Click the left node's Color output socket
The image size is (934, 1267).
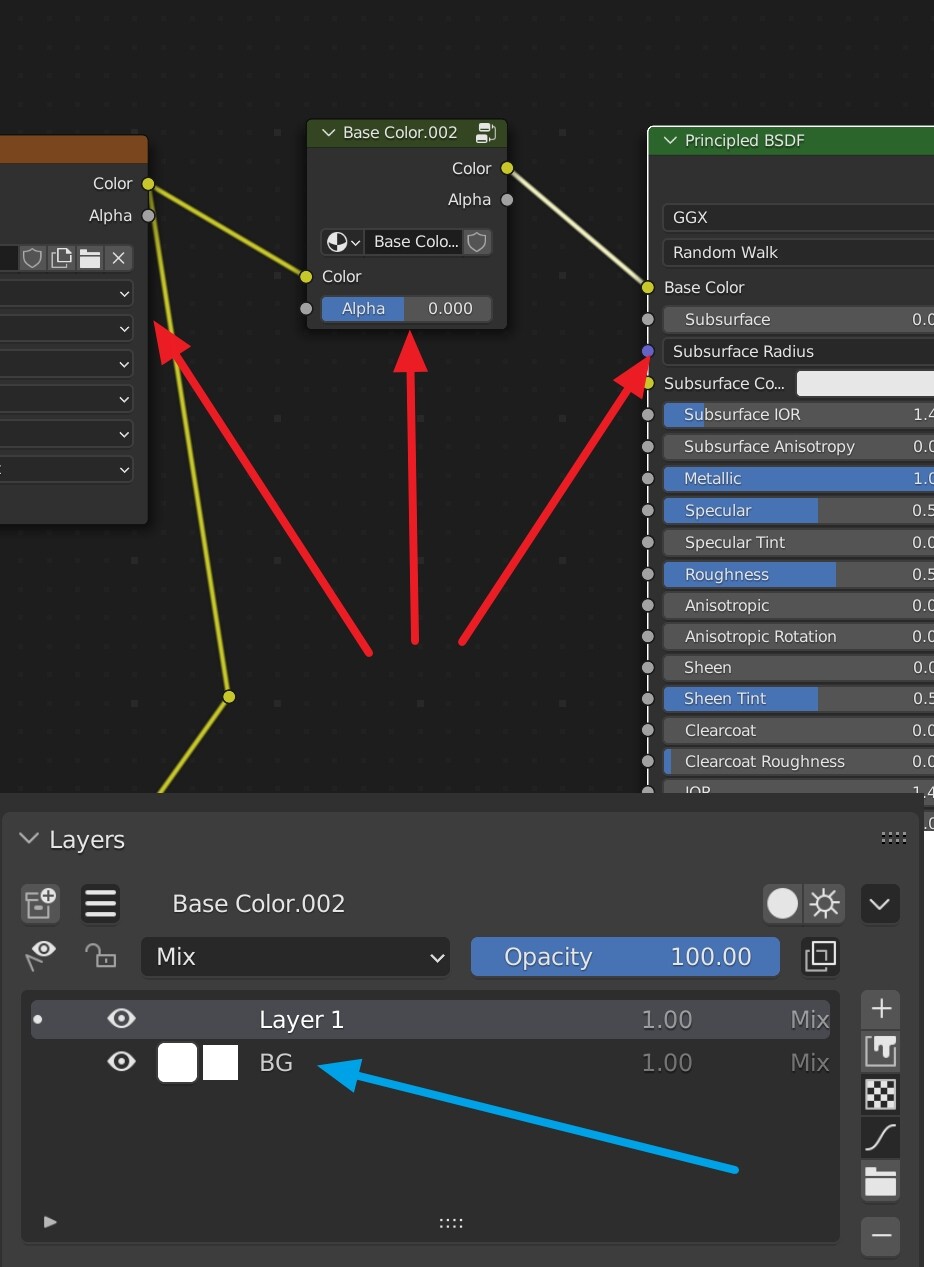[148, 184]
